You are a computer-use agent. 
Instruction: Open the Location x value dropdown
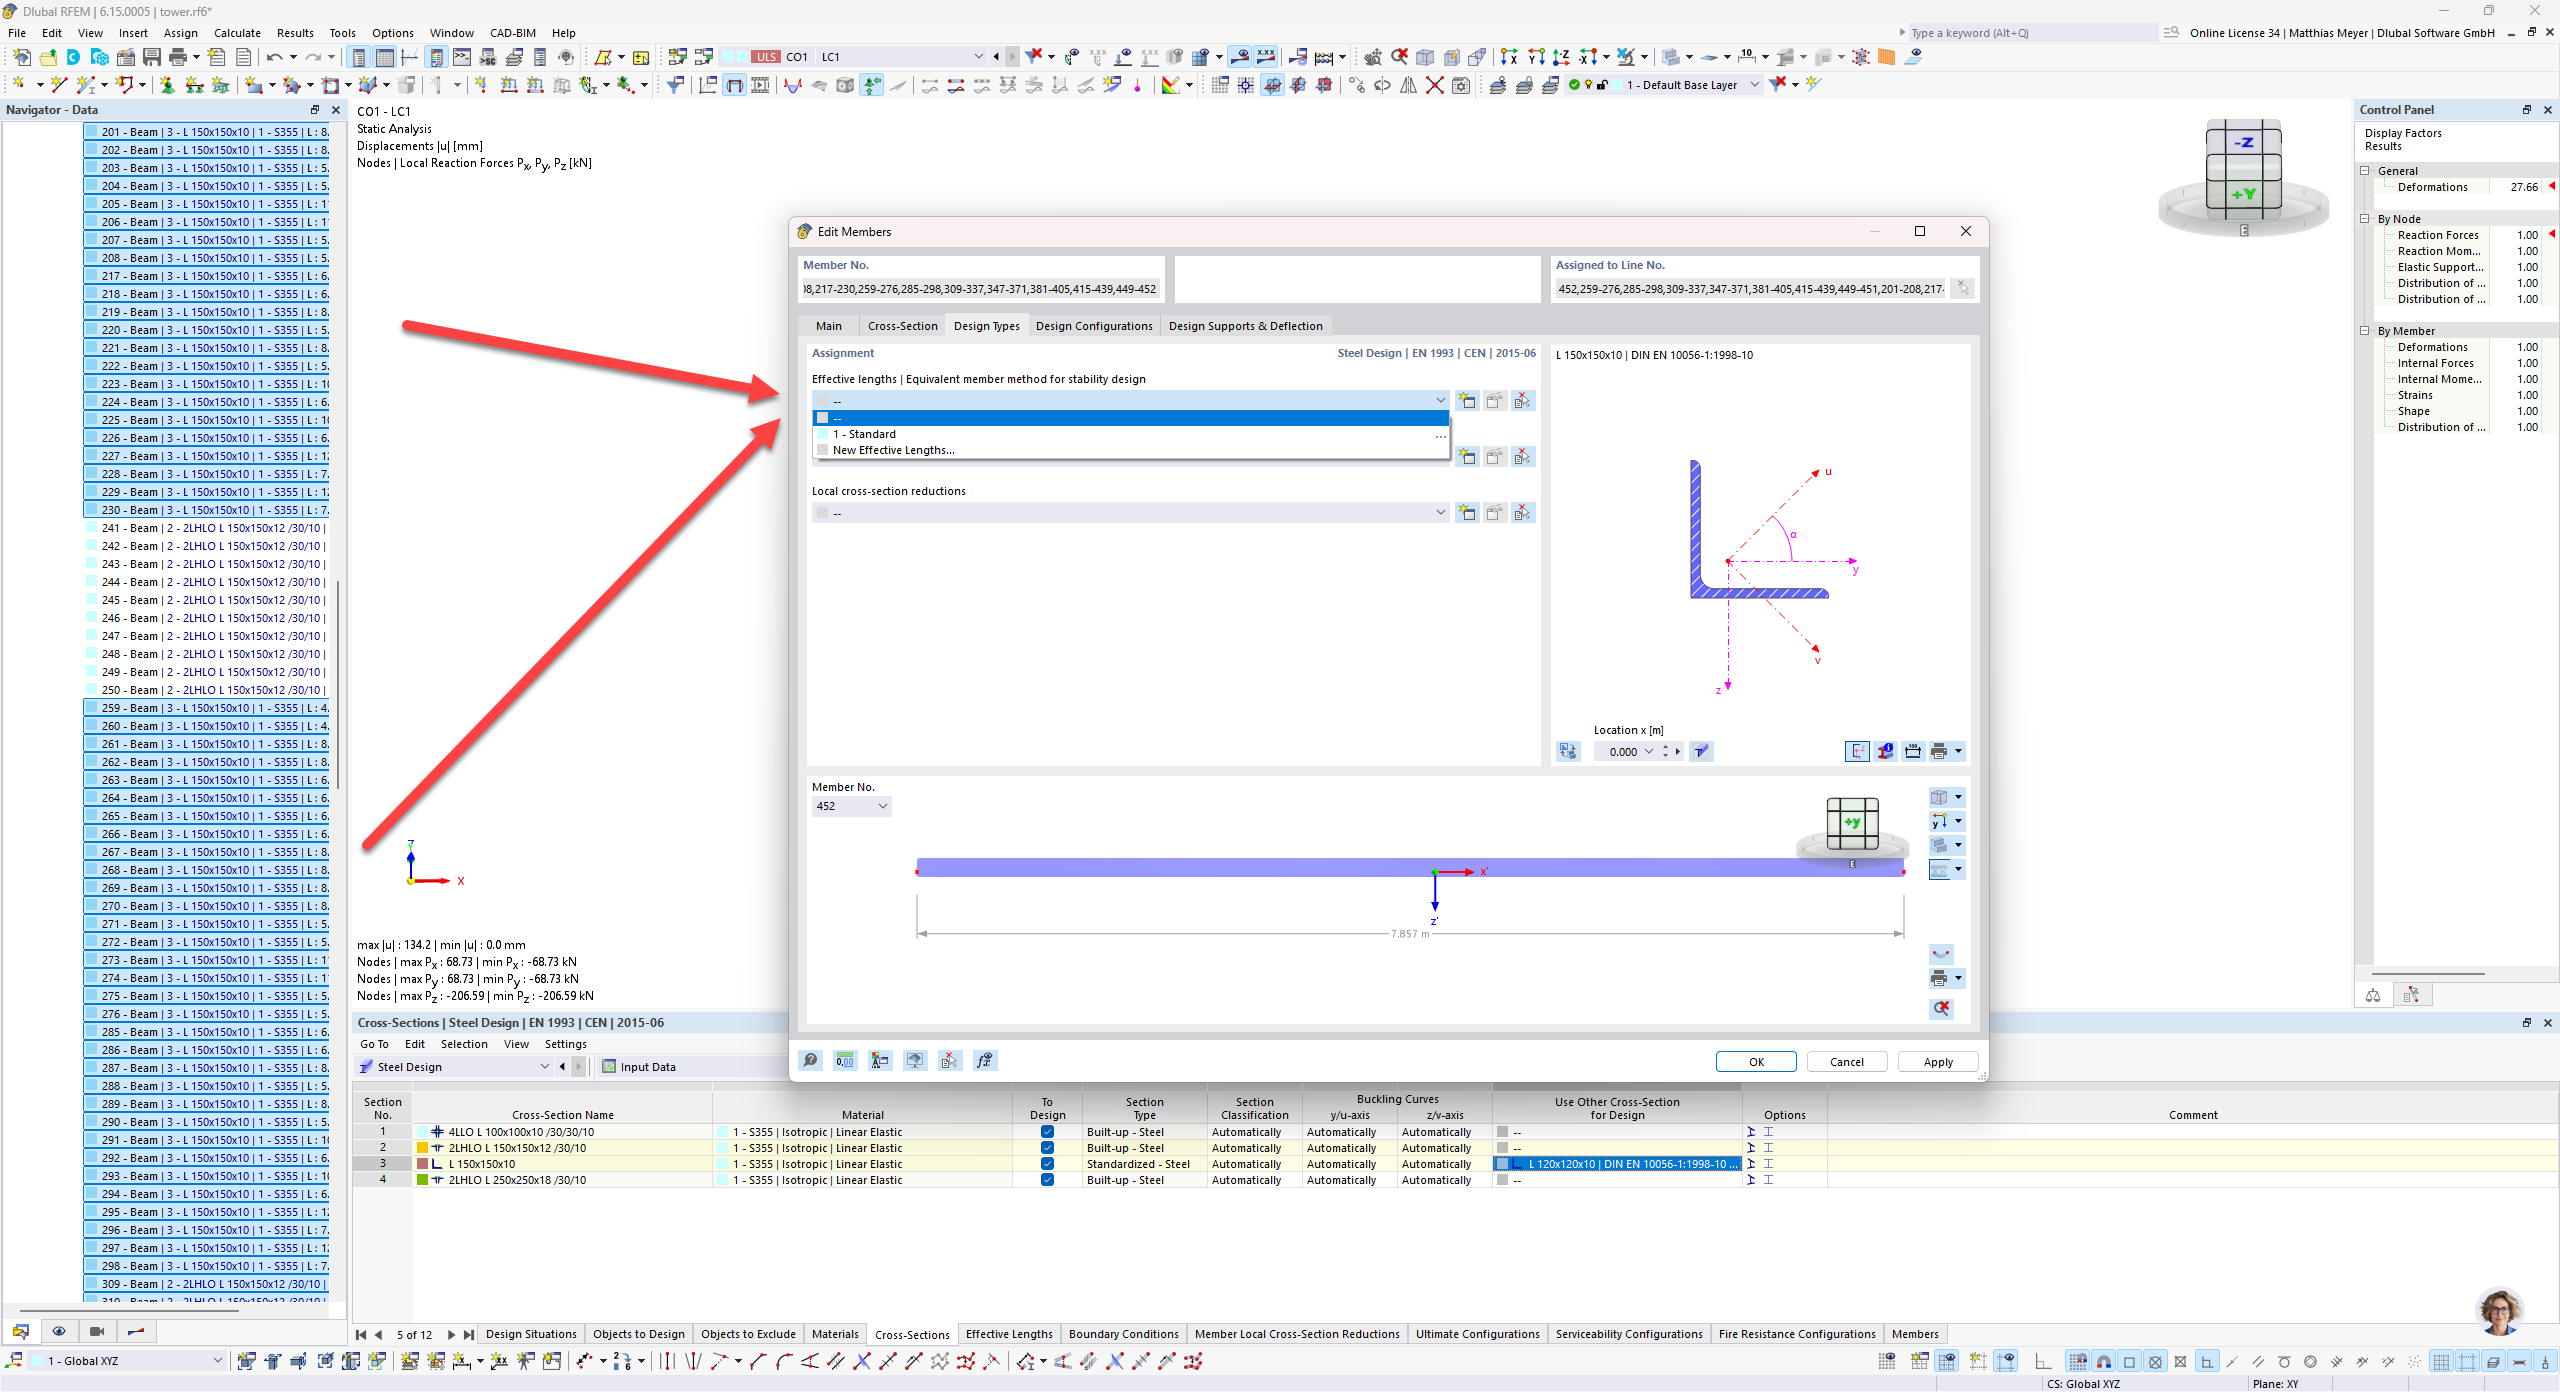pyautogui.click(x=1649, y=751)
